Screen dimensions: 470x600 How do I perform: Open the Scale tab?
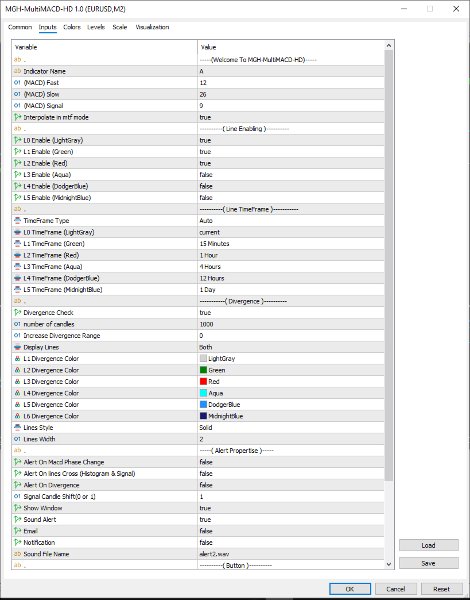(x=119, y=27)
